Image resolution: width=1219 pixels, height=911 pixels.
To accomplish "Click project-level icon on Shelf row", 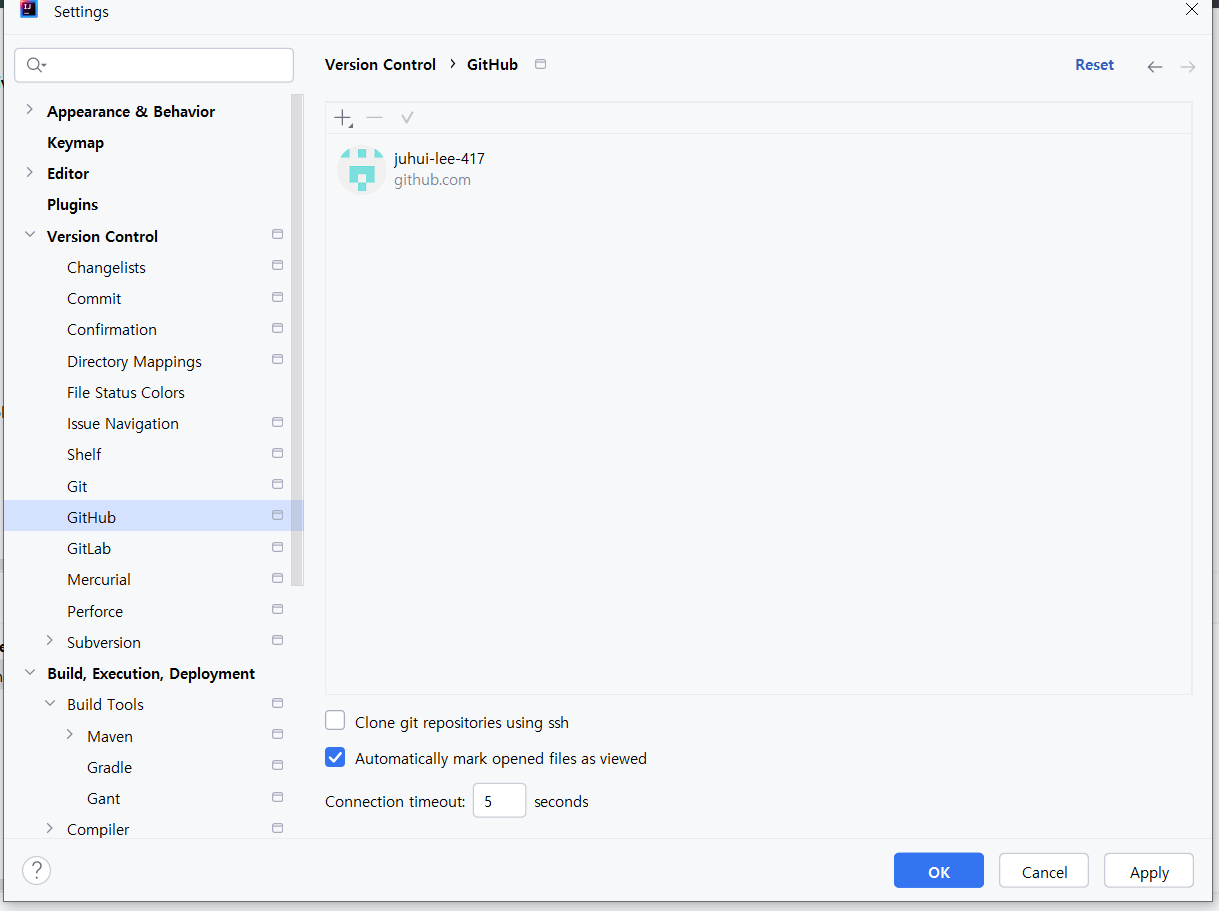I will point(277,453).
